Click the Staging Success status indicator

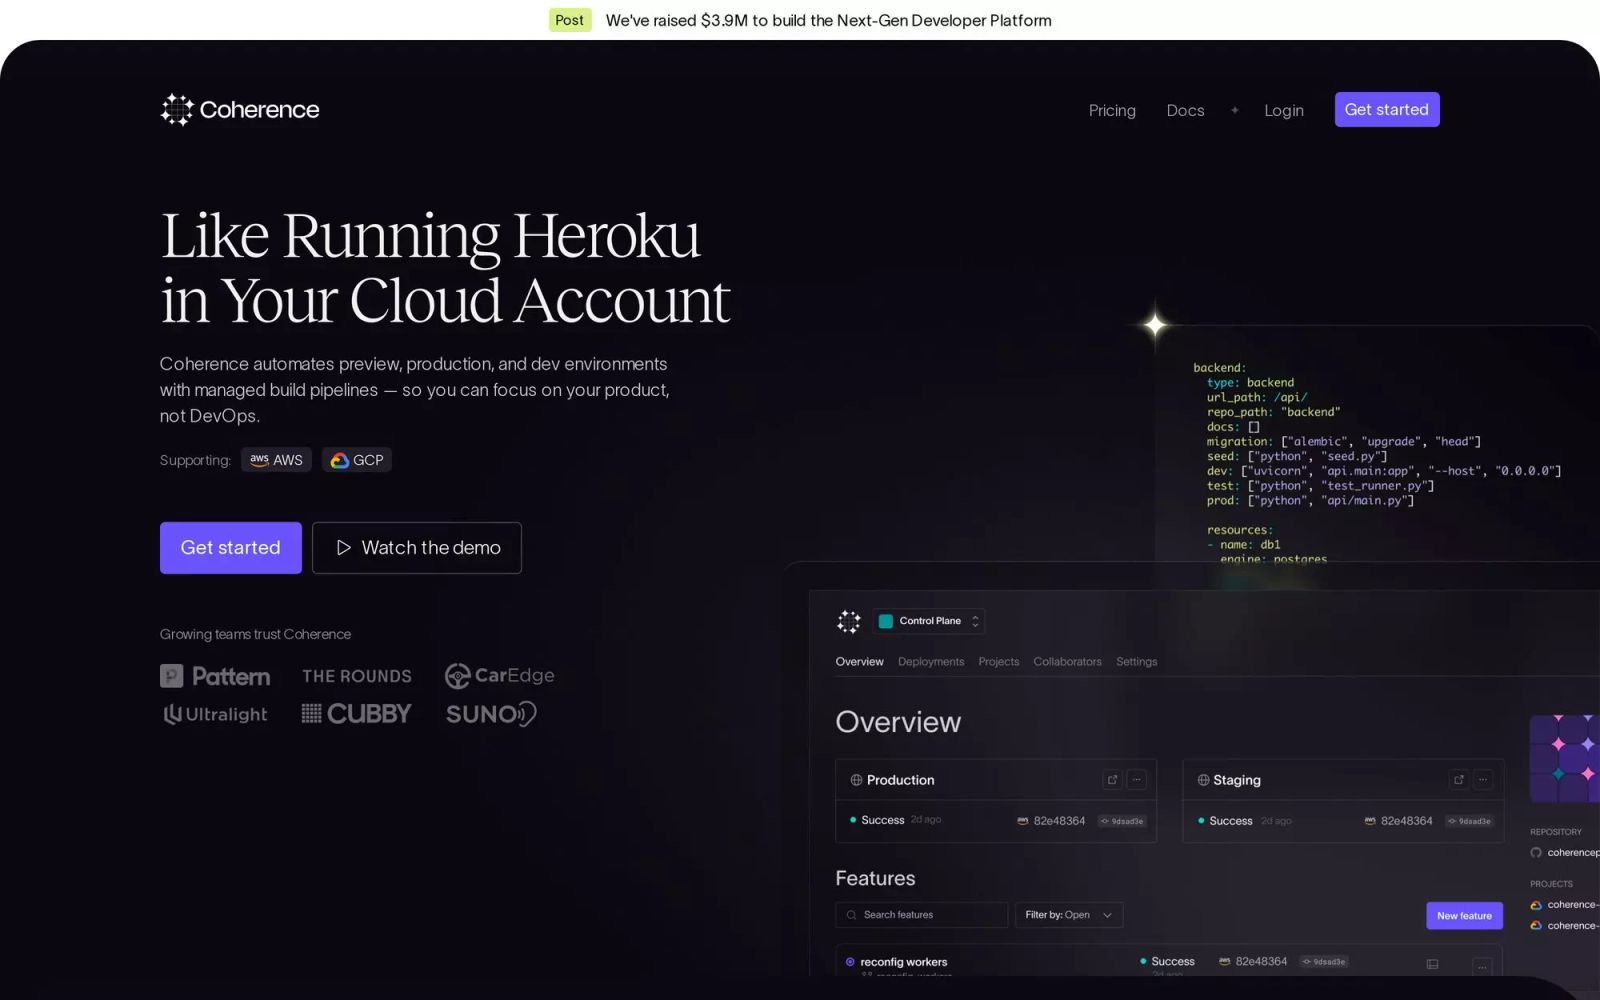1225,821
